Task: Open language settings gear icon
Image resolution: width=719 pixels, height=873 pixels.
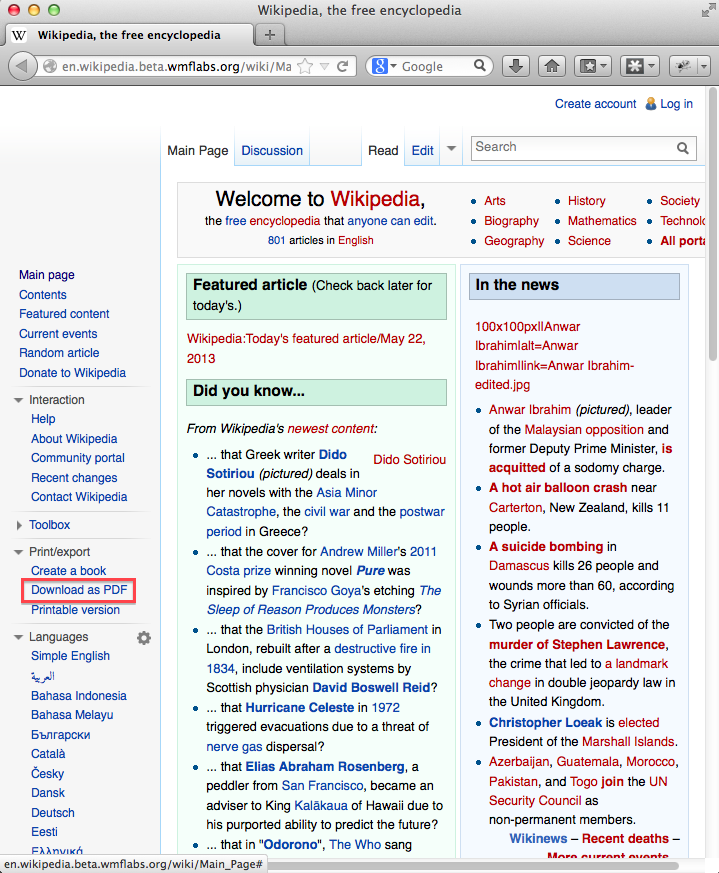Action: (x=144, y=638)
